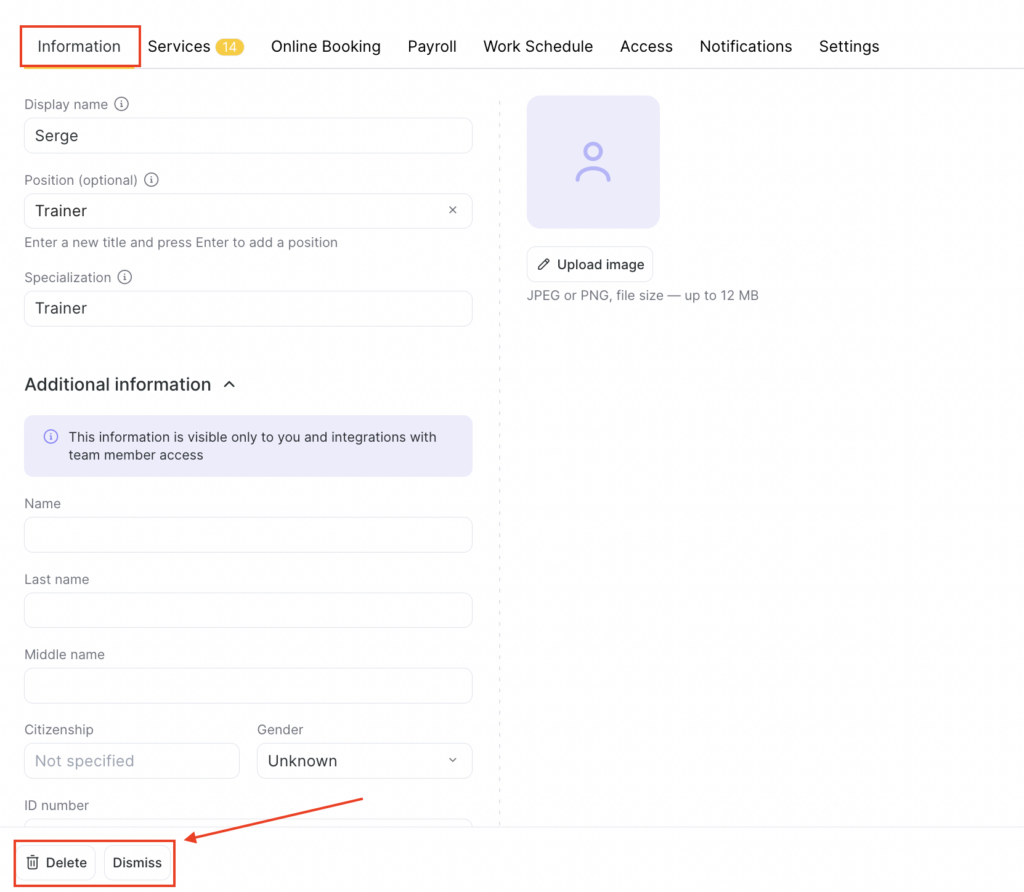Click the info icon next to Position (optional)
The height and width of the screenshot is (892, 1024).
(x=152, y=180)
